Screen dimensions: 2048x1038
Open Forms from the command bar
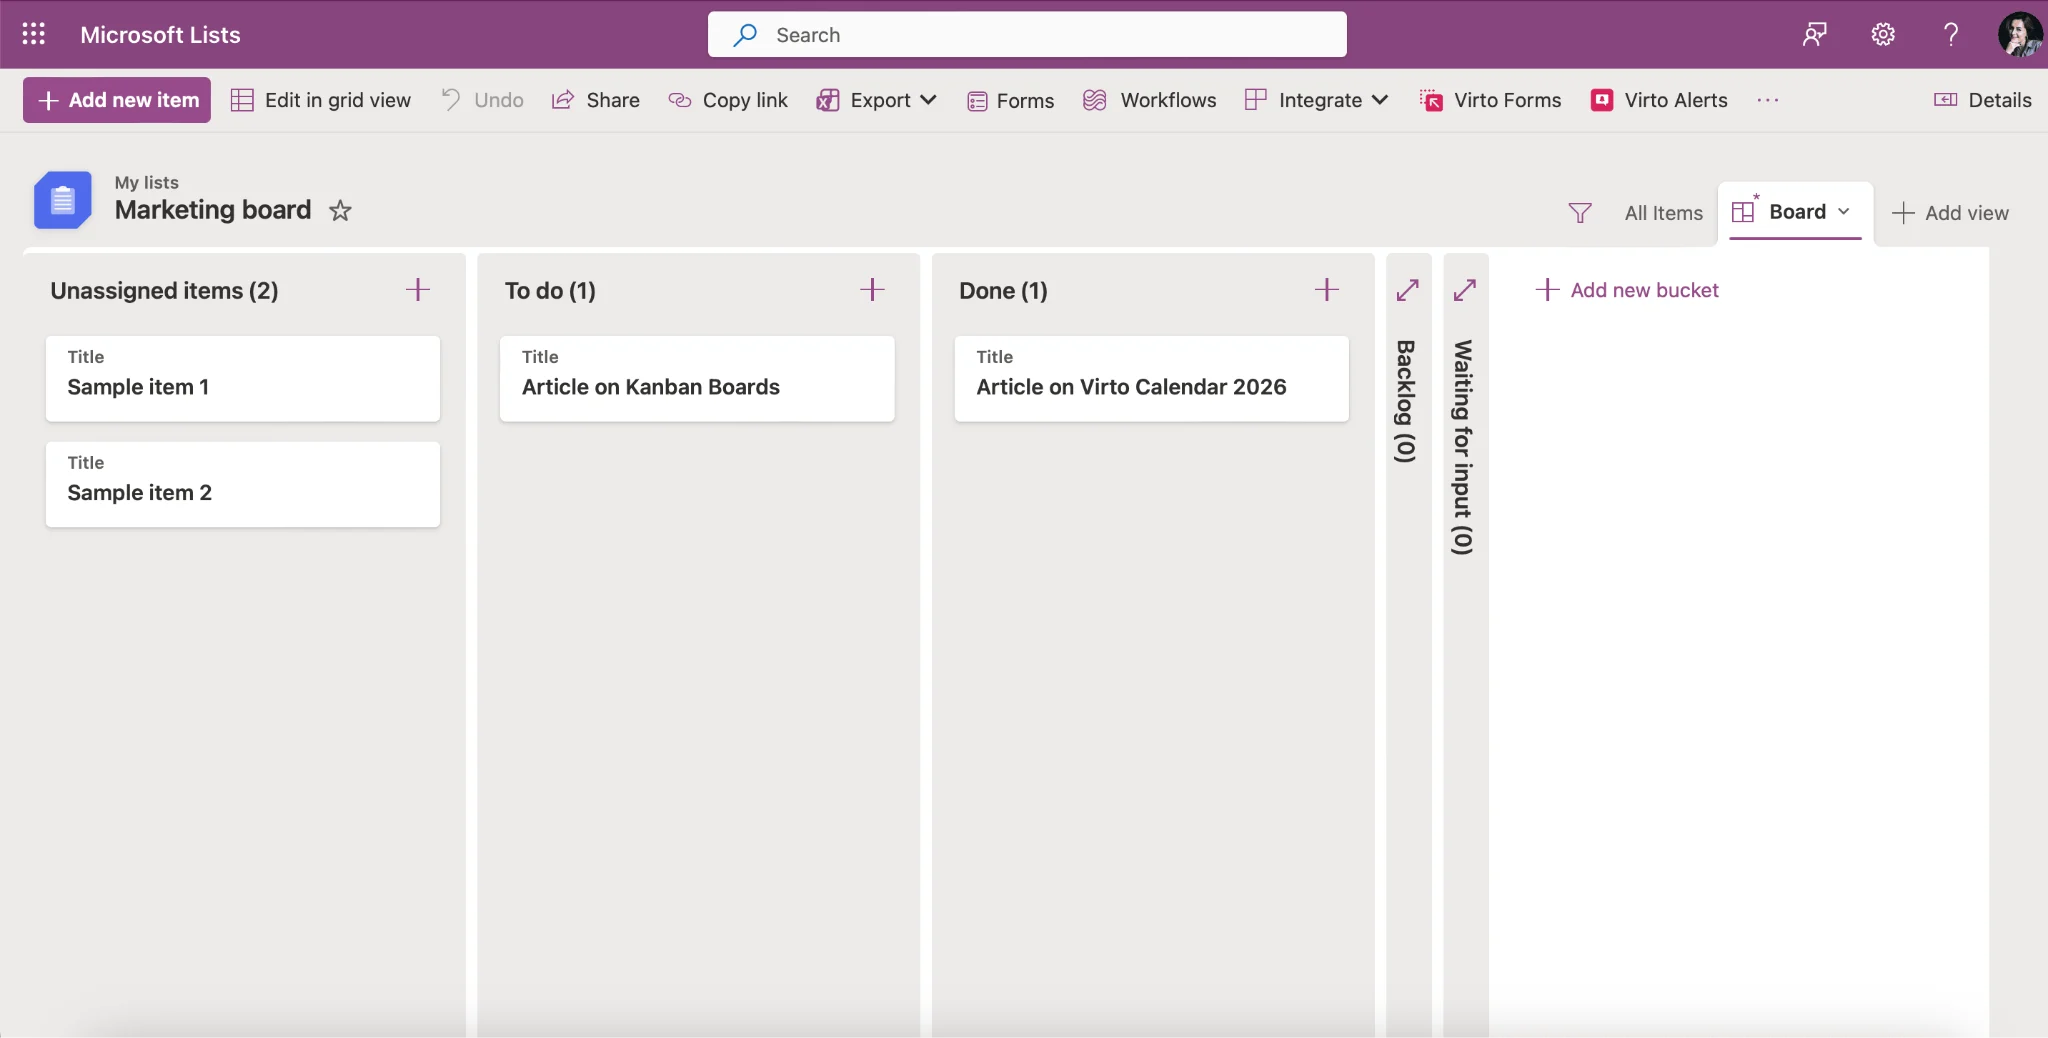coord(1010,100)
